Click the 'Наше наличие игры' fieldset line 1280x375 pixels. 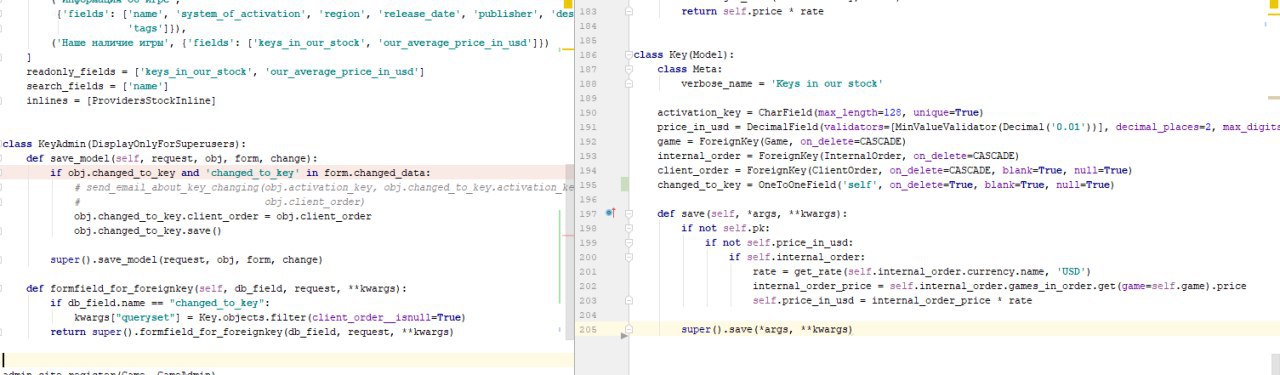300,43
